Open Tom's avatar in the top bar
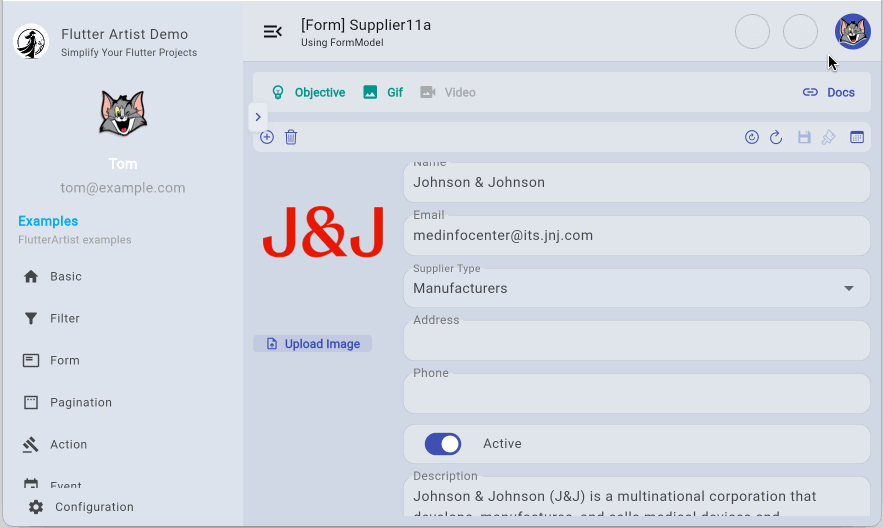Screen dimensions: 883x528 pyautogui.click(x=852, y=32)
